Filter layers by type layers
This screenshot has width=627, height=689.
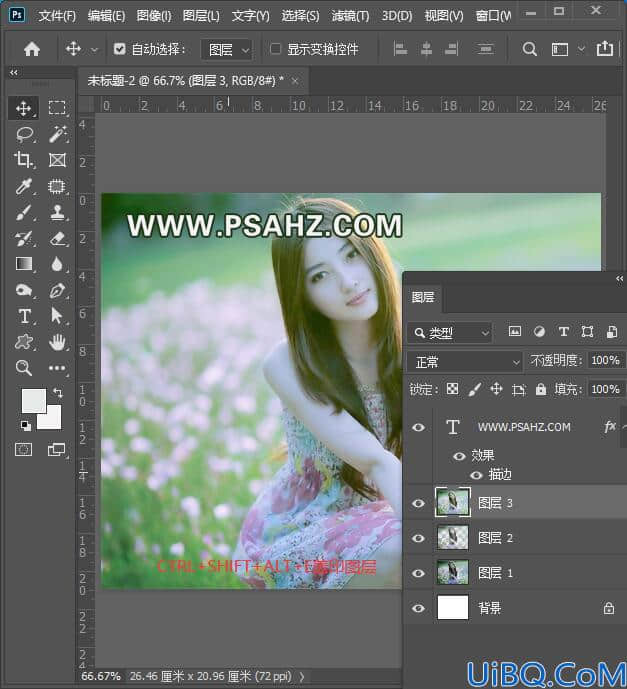(564, 332)
